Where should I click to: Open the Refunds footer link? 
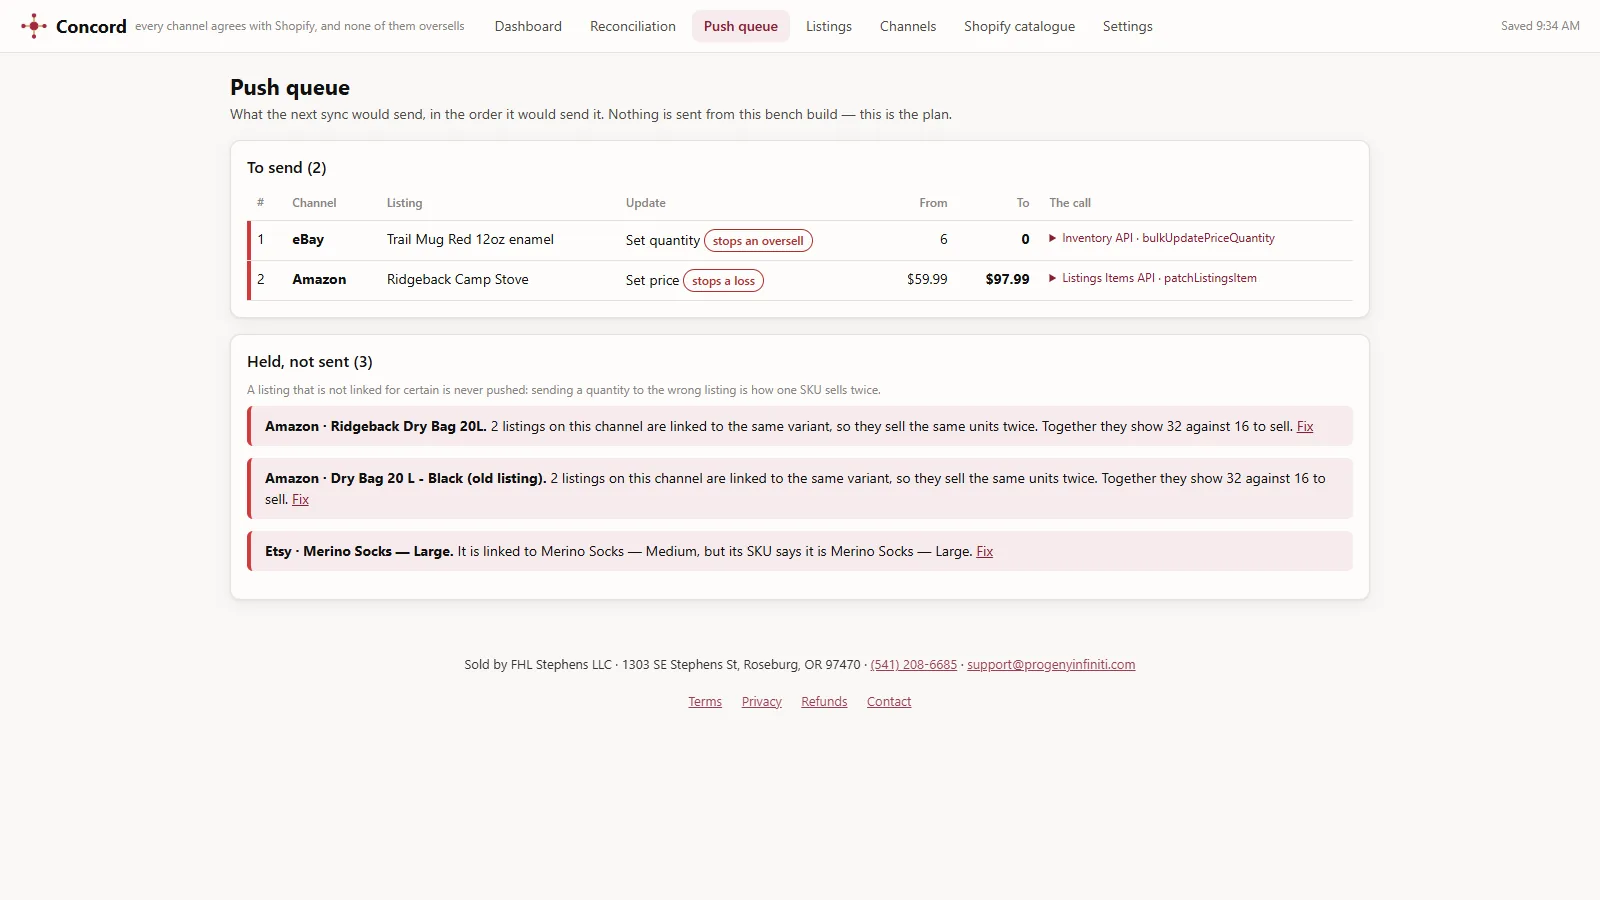[x=824, y=702]
